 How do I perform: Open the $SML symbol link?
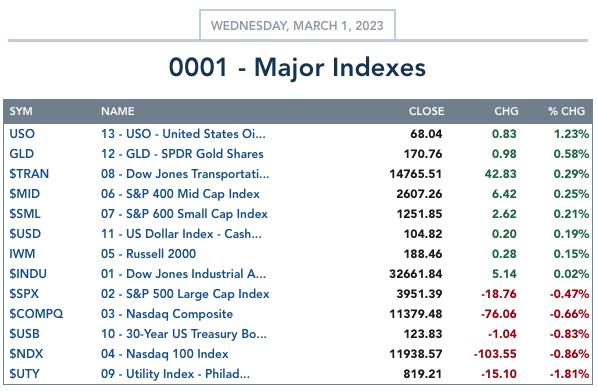(x=25, y=214)
